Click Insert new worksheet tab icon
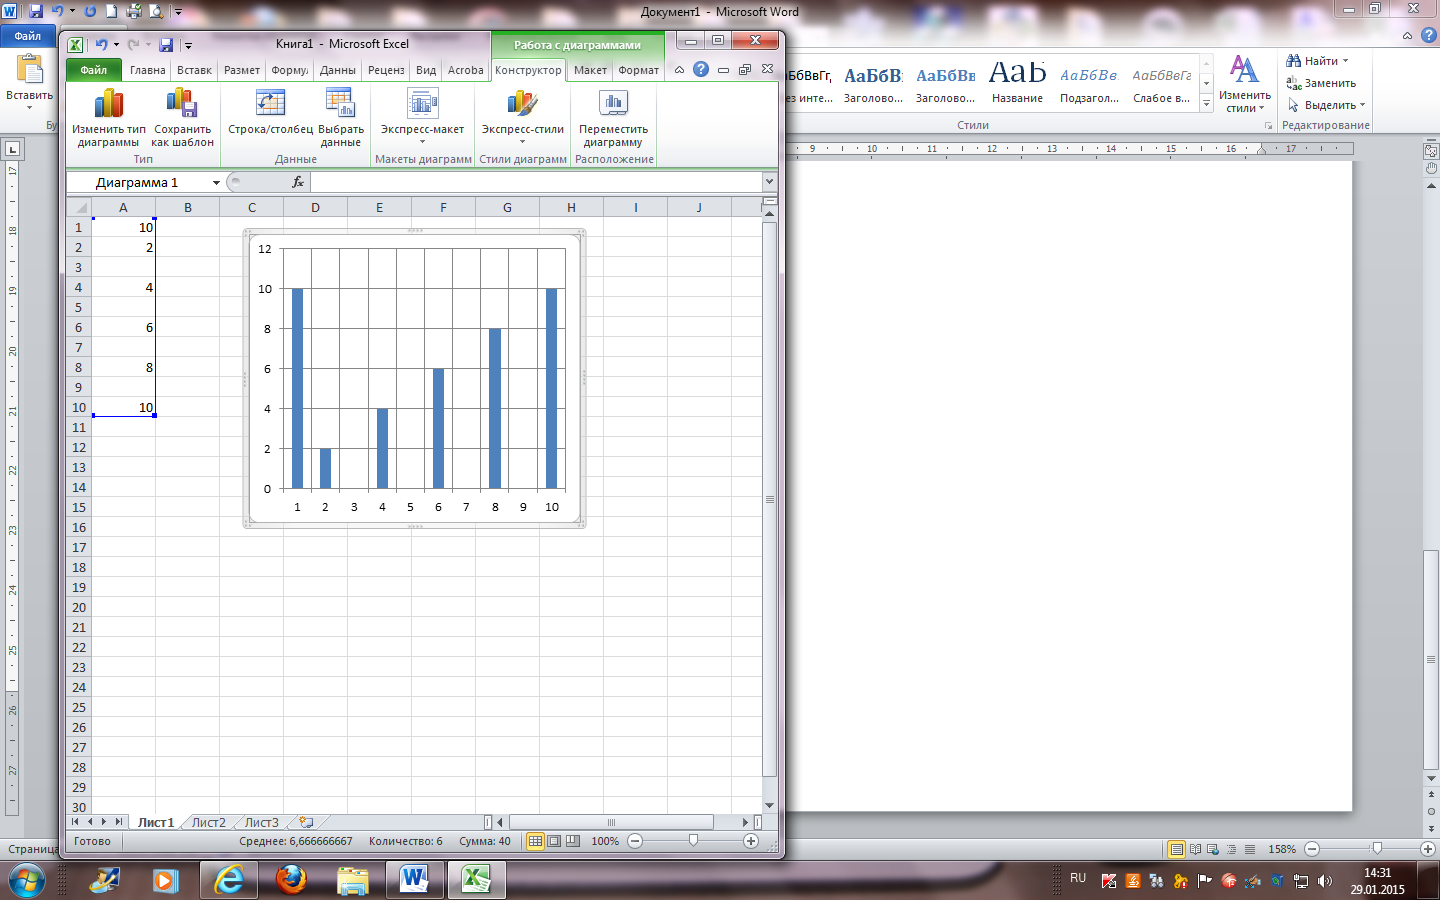Viewport: 1440px width, 900px height. click(306, 822)
